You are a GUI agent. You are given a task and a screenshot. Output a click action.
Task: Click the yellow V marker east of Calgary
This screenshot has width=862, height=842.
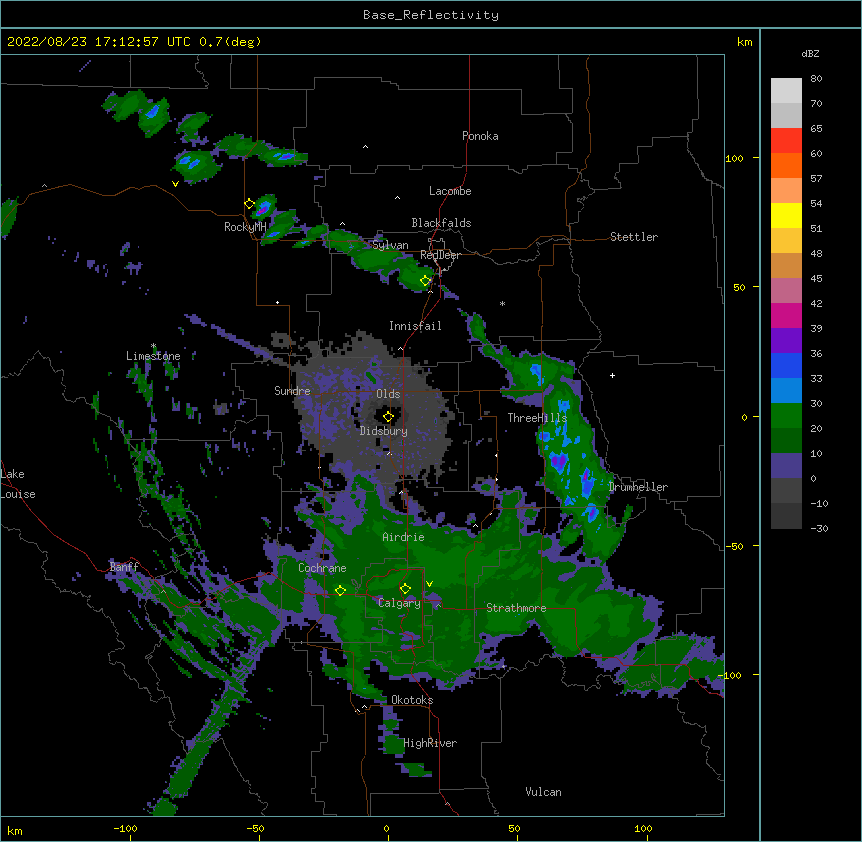429,584
